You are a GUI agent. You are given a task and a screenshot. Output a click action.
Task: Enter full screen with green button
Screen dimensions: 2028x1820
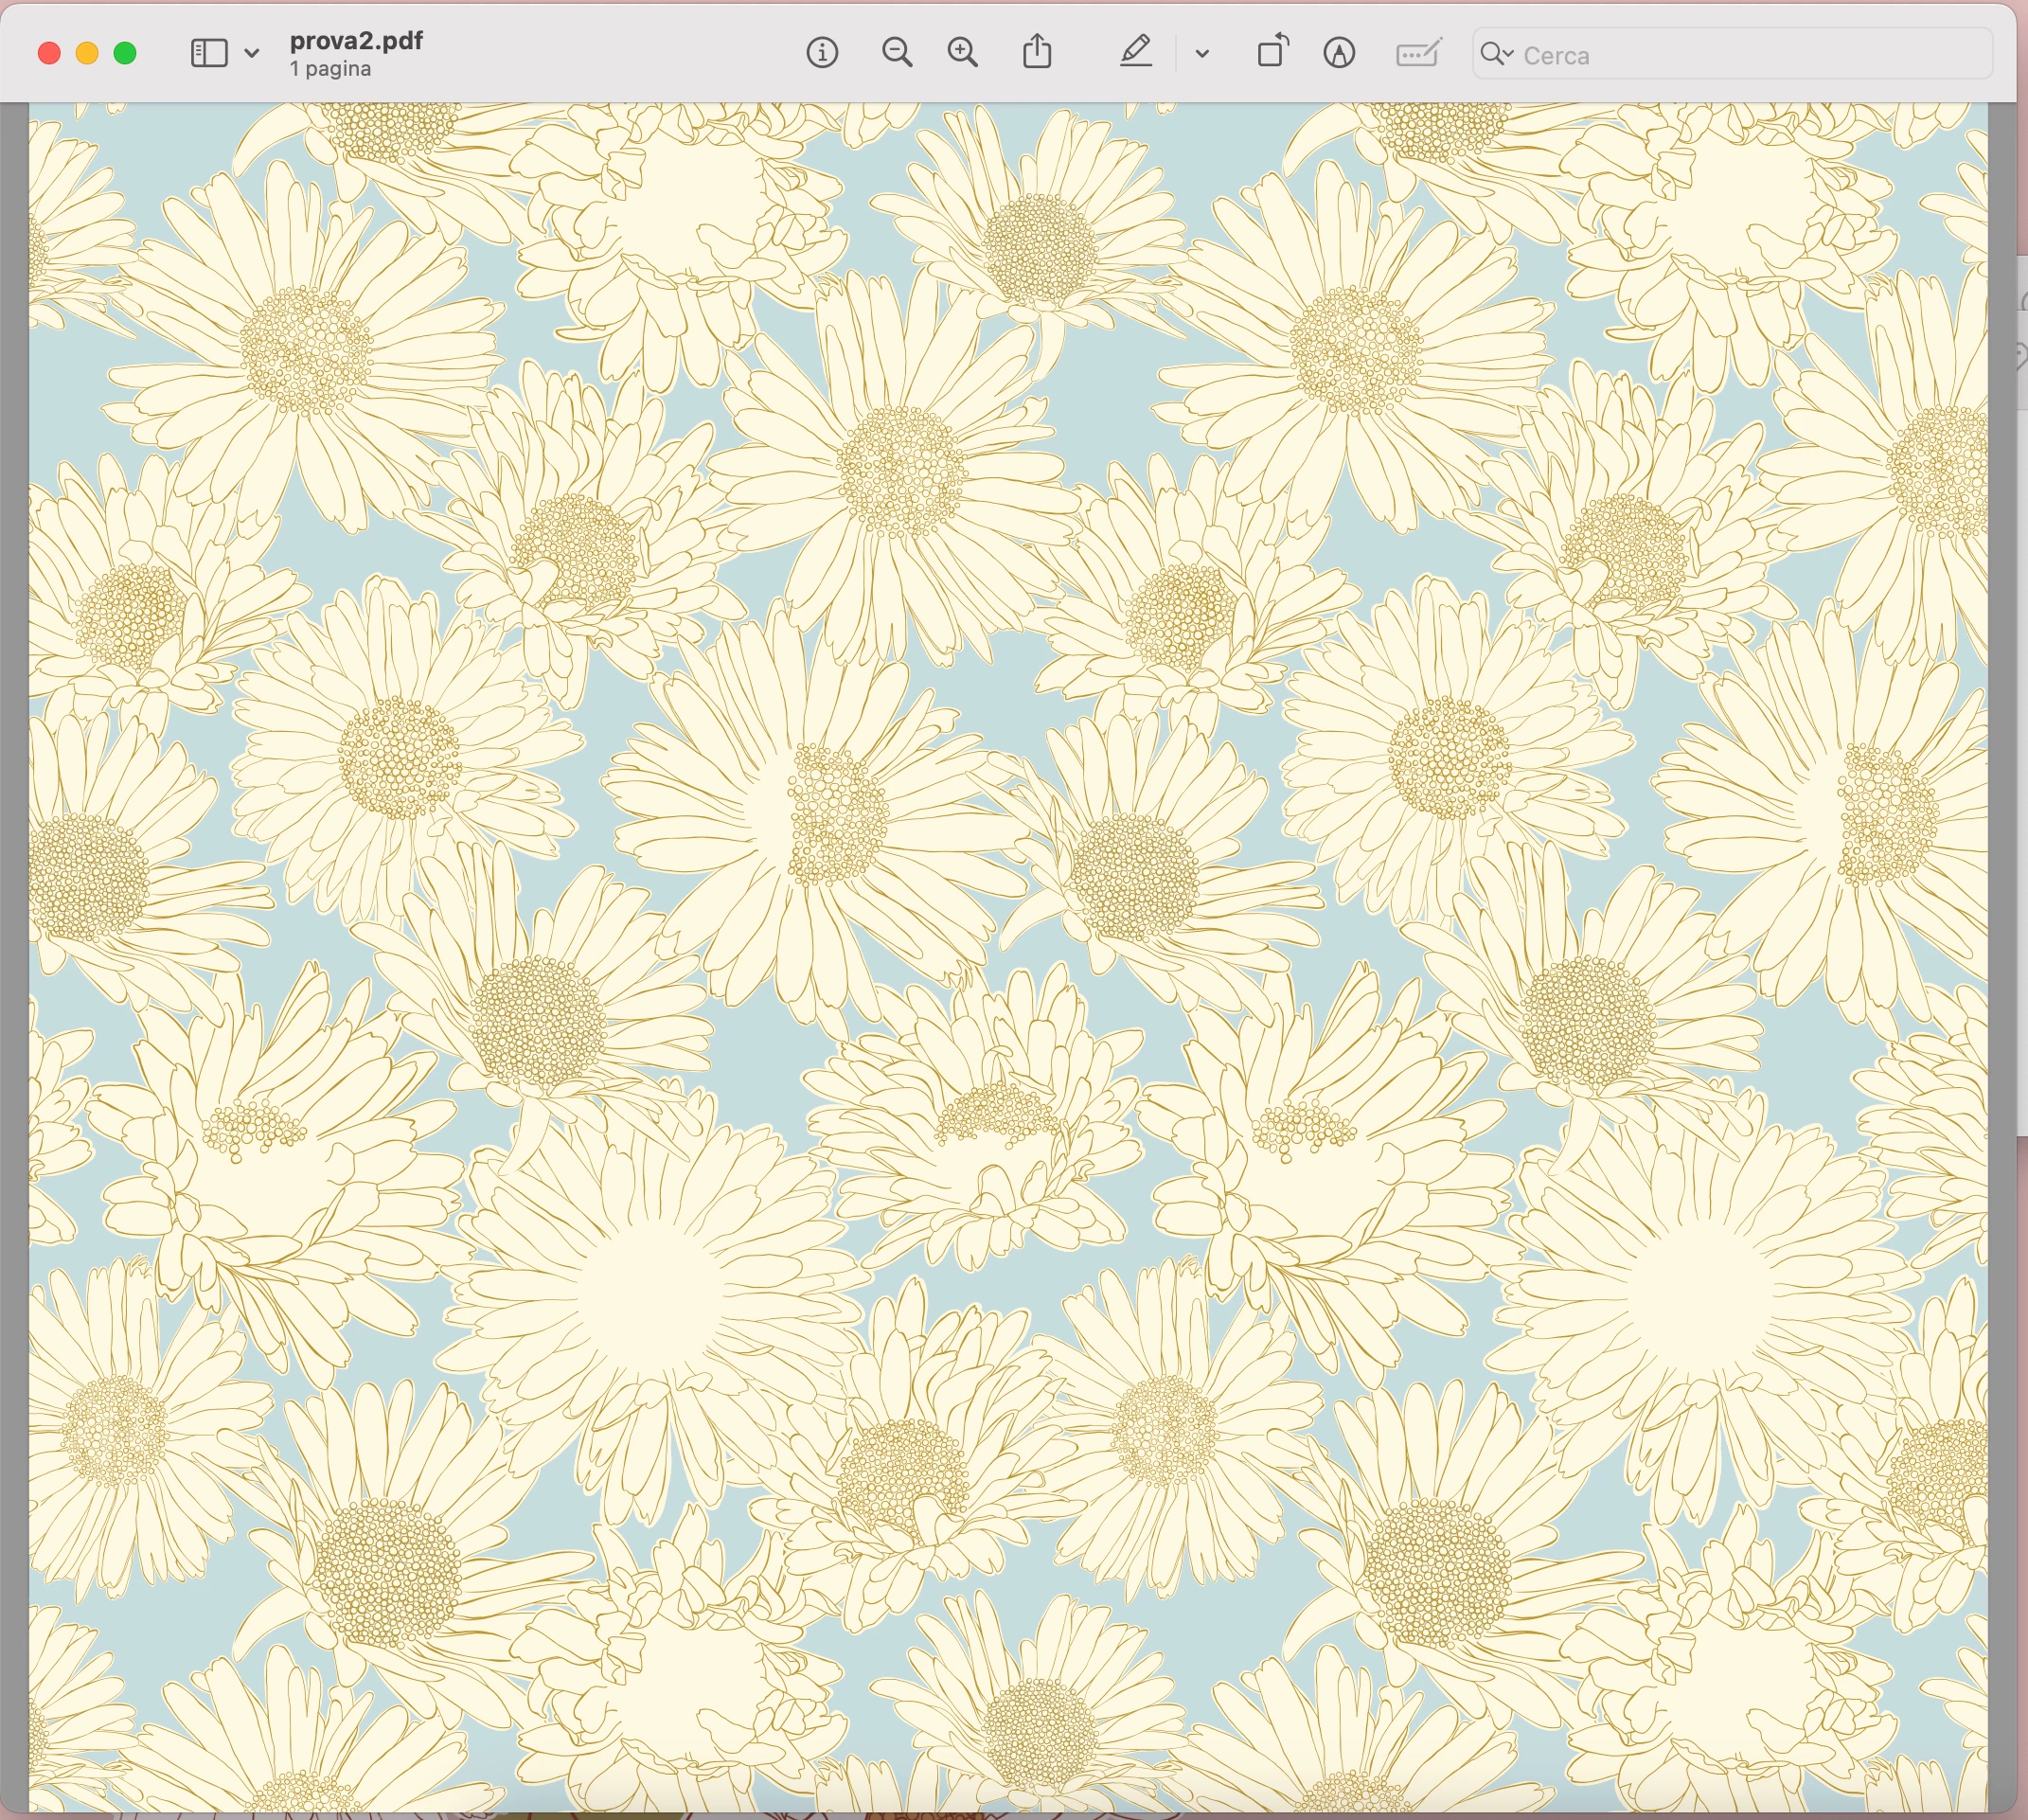125,53
